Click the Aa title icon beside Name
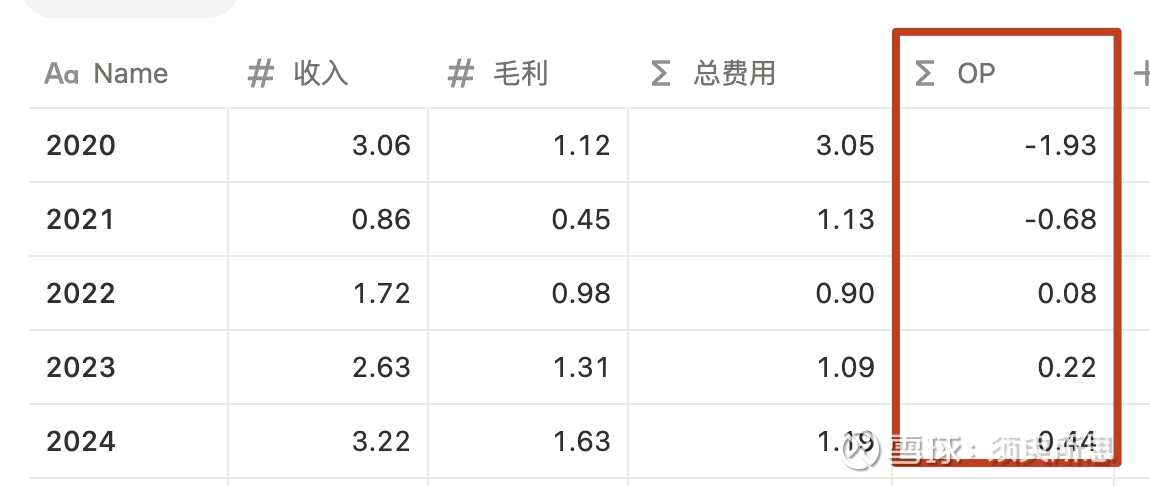Image resolution: width=1150 pixels, height=486 pixels. 62,74
